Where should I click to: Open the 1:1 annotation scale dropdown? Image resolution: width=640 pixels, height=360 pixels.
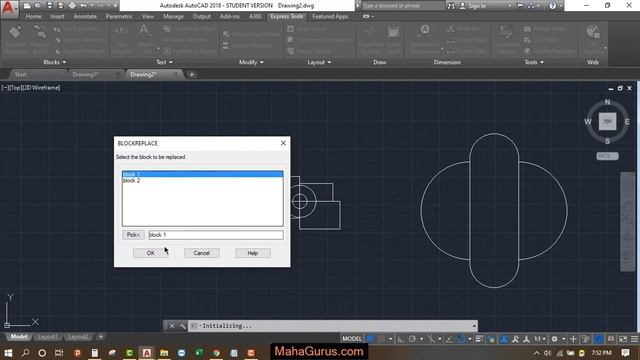click(540, 339)
